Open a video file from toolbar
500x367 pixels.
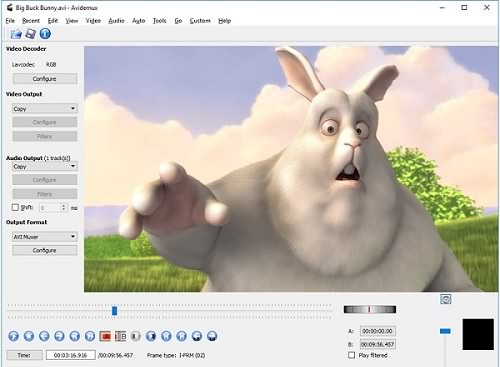tap(16, 34)
